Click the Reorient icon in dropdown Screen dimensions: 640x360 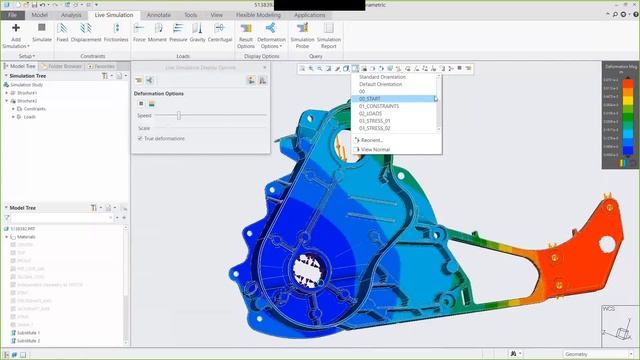[x=356, y=140]
